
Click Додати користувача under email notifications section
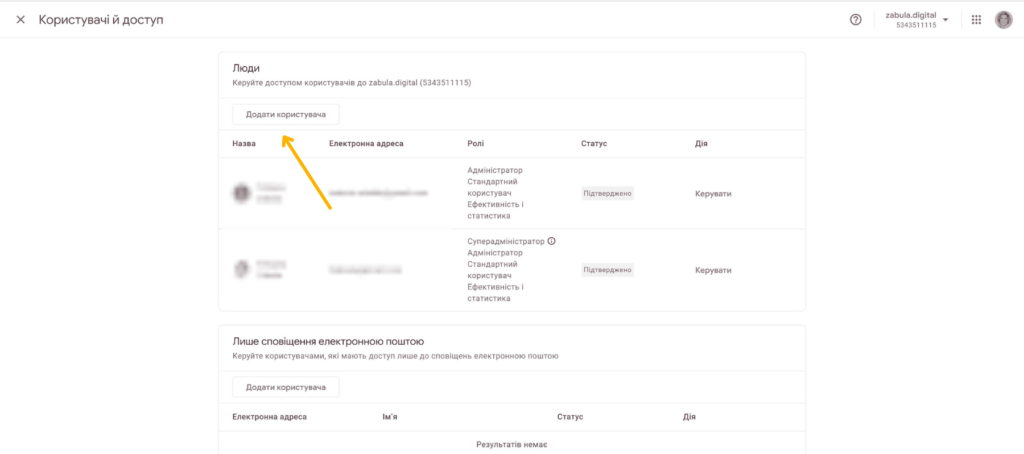point(286,387)
